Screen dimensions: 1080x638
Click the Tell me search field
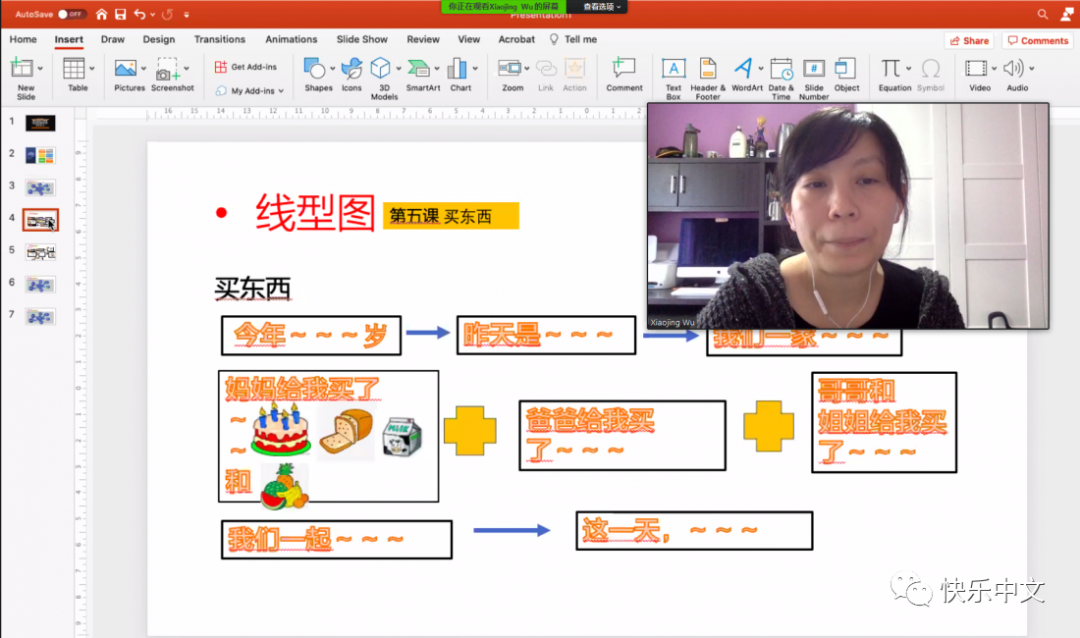(580, 40)
